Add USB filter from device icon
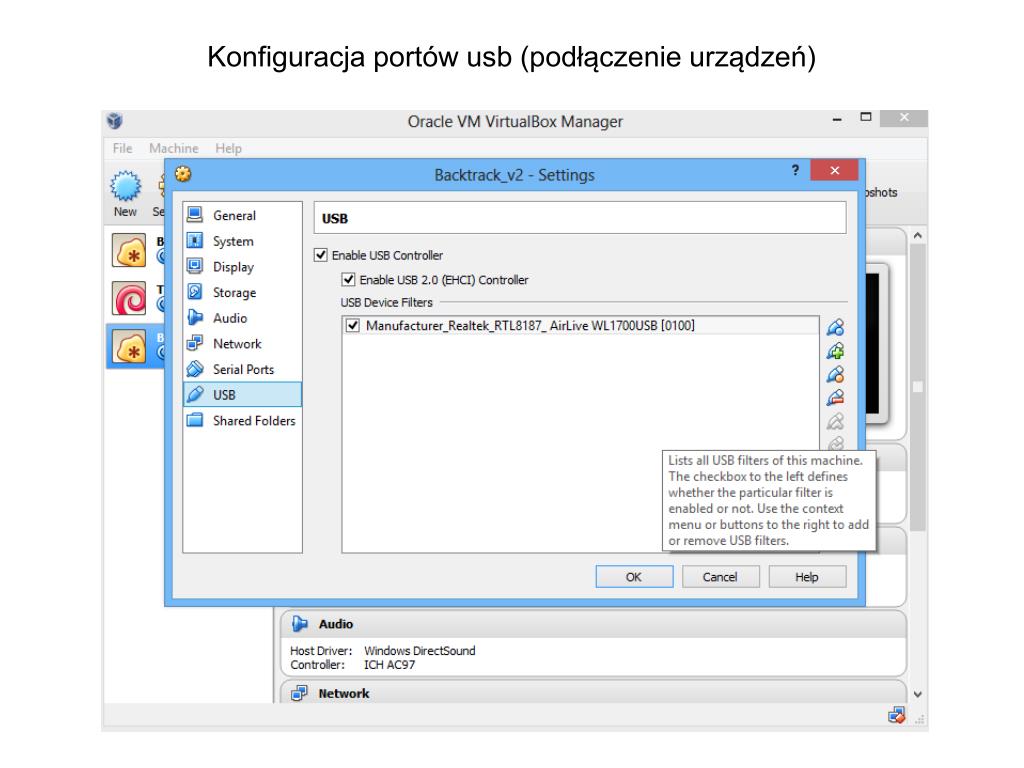Screen dimensions: 1024x768 click(x=835, y=351)
